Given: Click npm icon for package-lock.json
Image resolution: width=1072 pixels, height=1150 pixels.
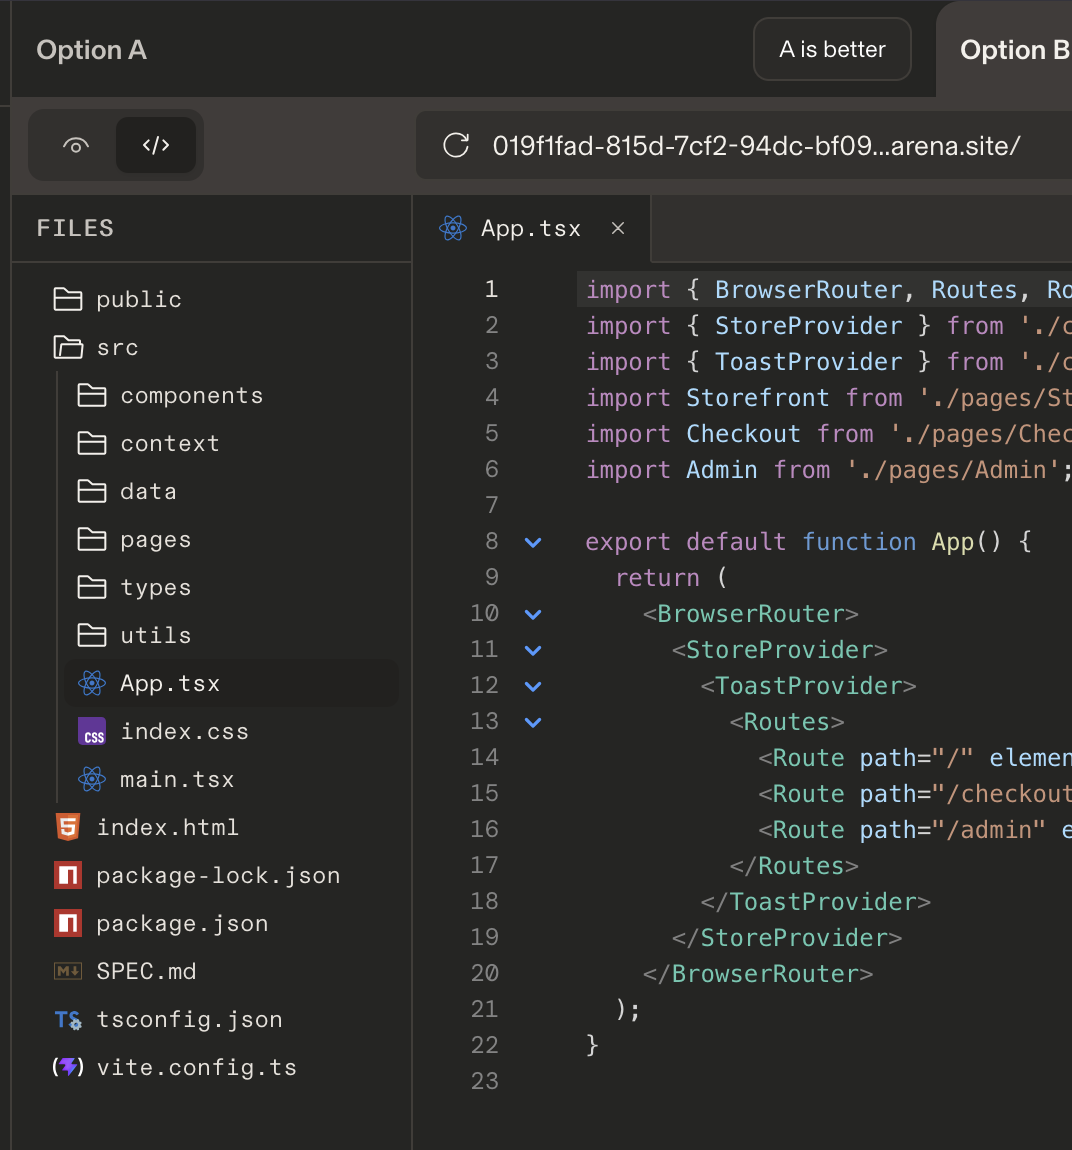Looking at the screenshot, I should click(x=68, y=875).
